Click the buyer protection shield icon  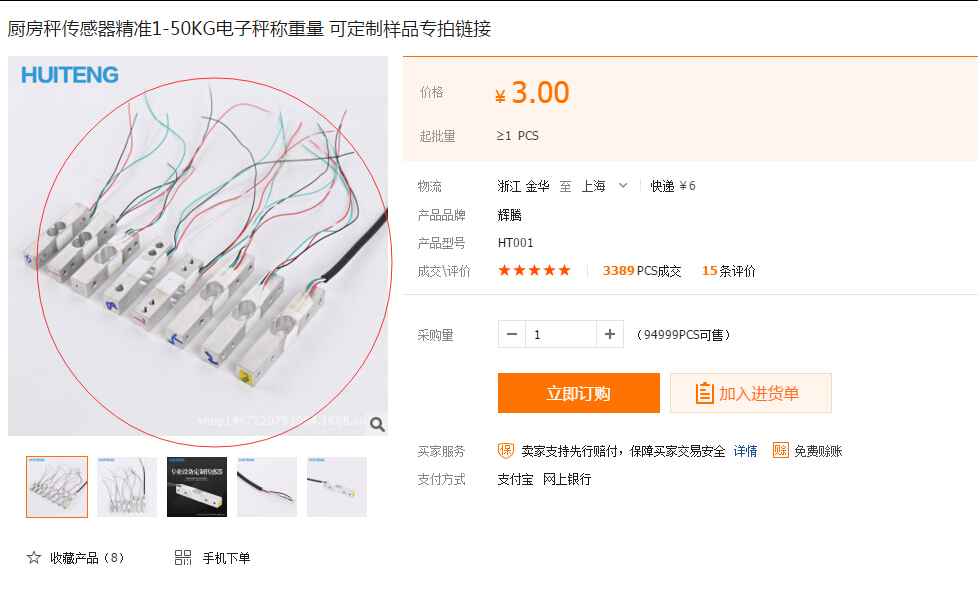pyautogui.click(x=506, y=450)
